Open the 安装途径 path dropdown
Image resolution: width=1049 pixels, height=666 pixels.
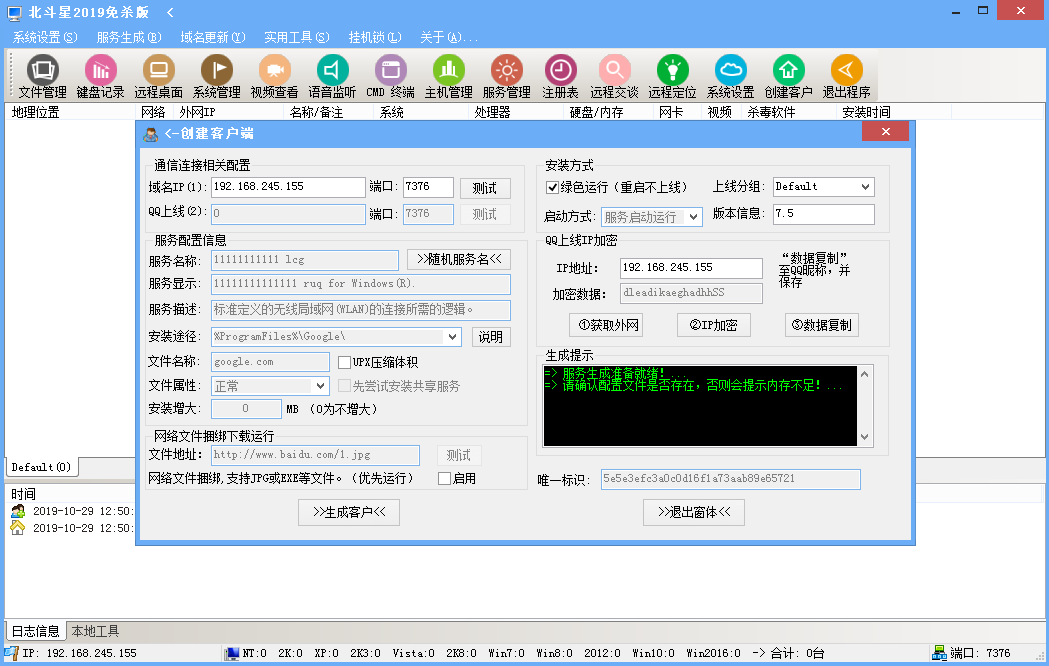point(451,337)
